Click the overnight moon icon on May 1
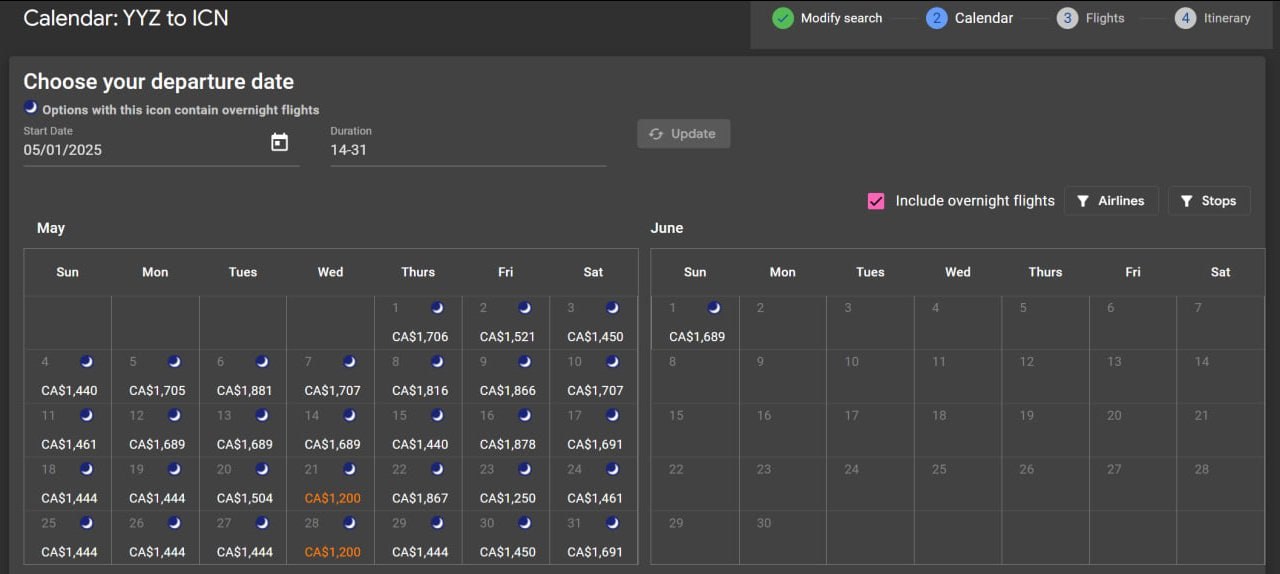Image resolution: width=1280 pixels, height=574 pixels. [x=437, y=308]
